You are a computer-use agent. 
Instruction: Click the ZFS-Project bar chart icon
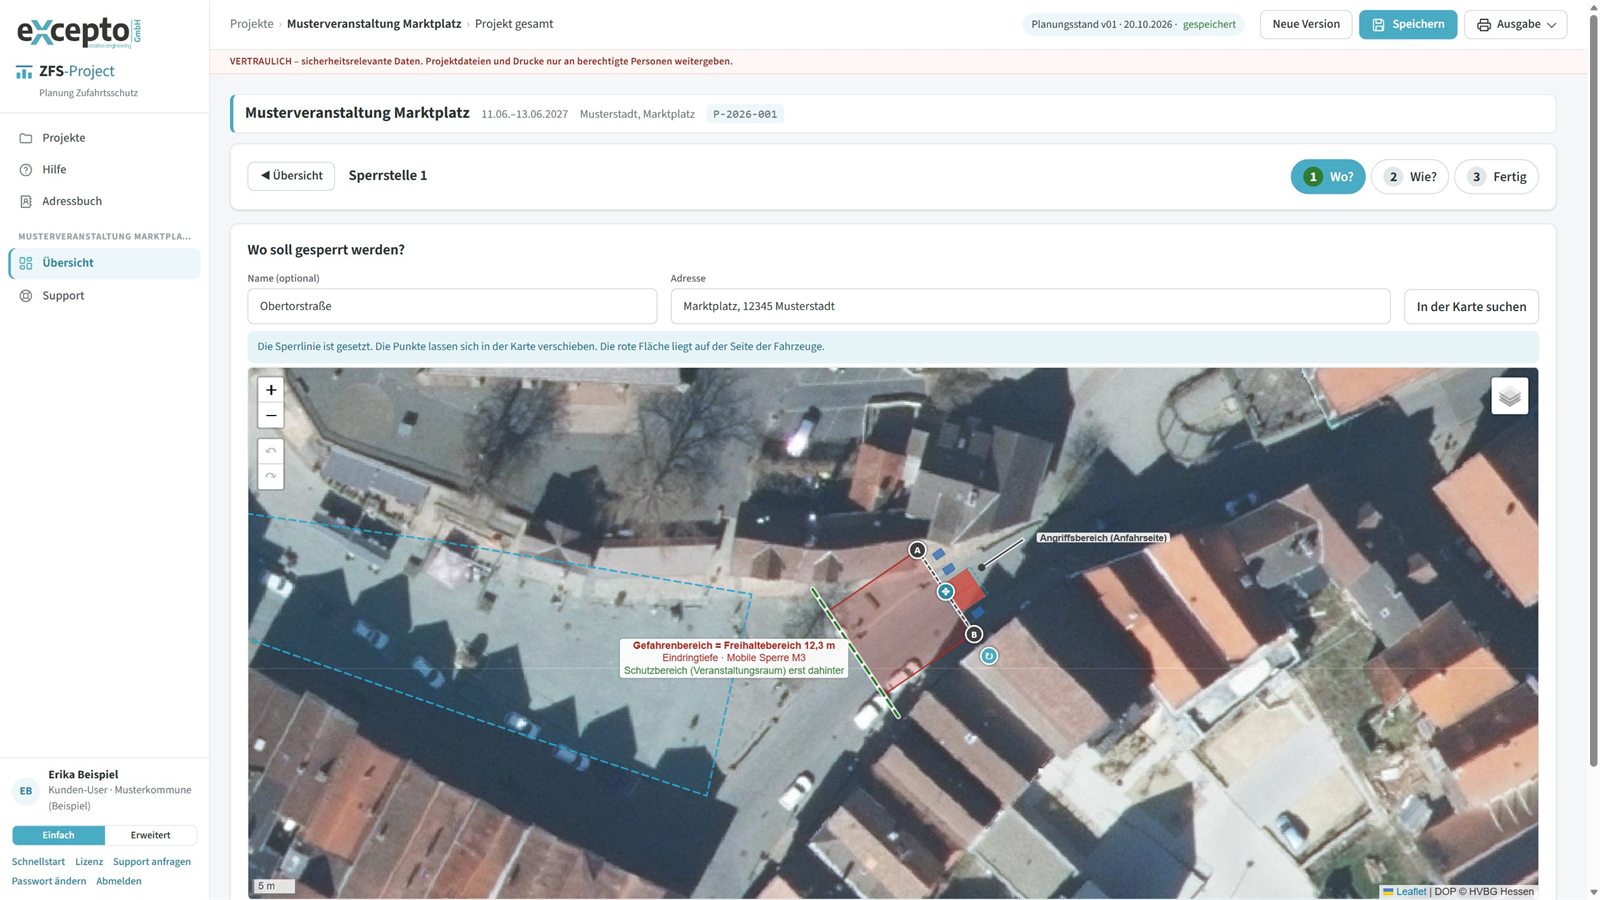click(x=24, y=72)
